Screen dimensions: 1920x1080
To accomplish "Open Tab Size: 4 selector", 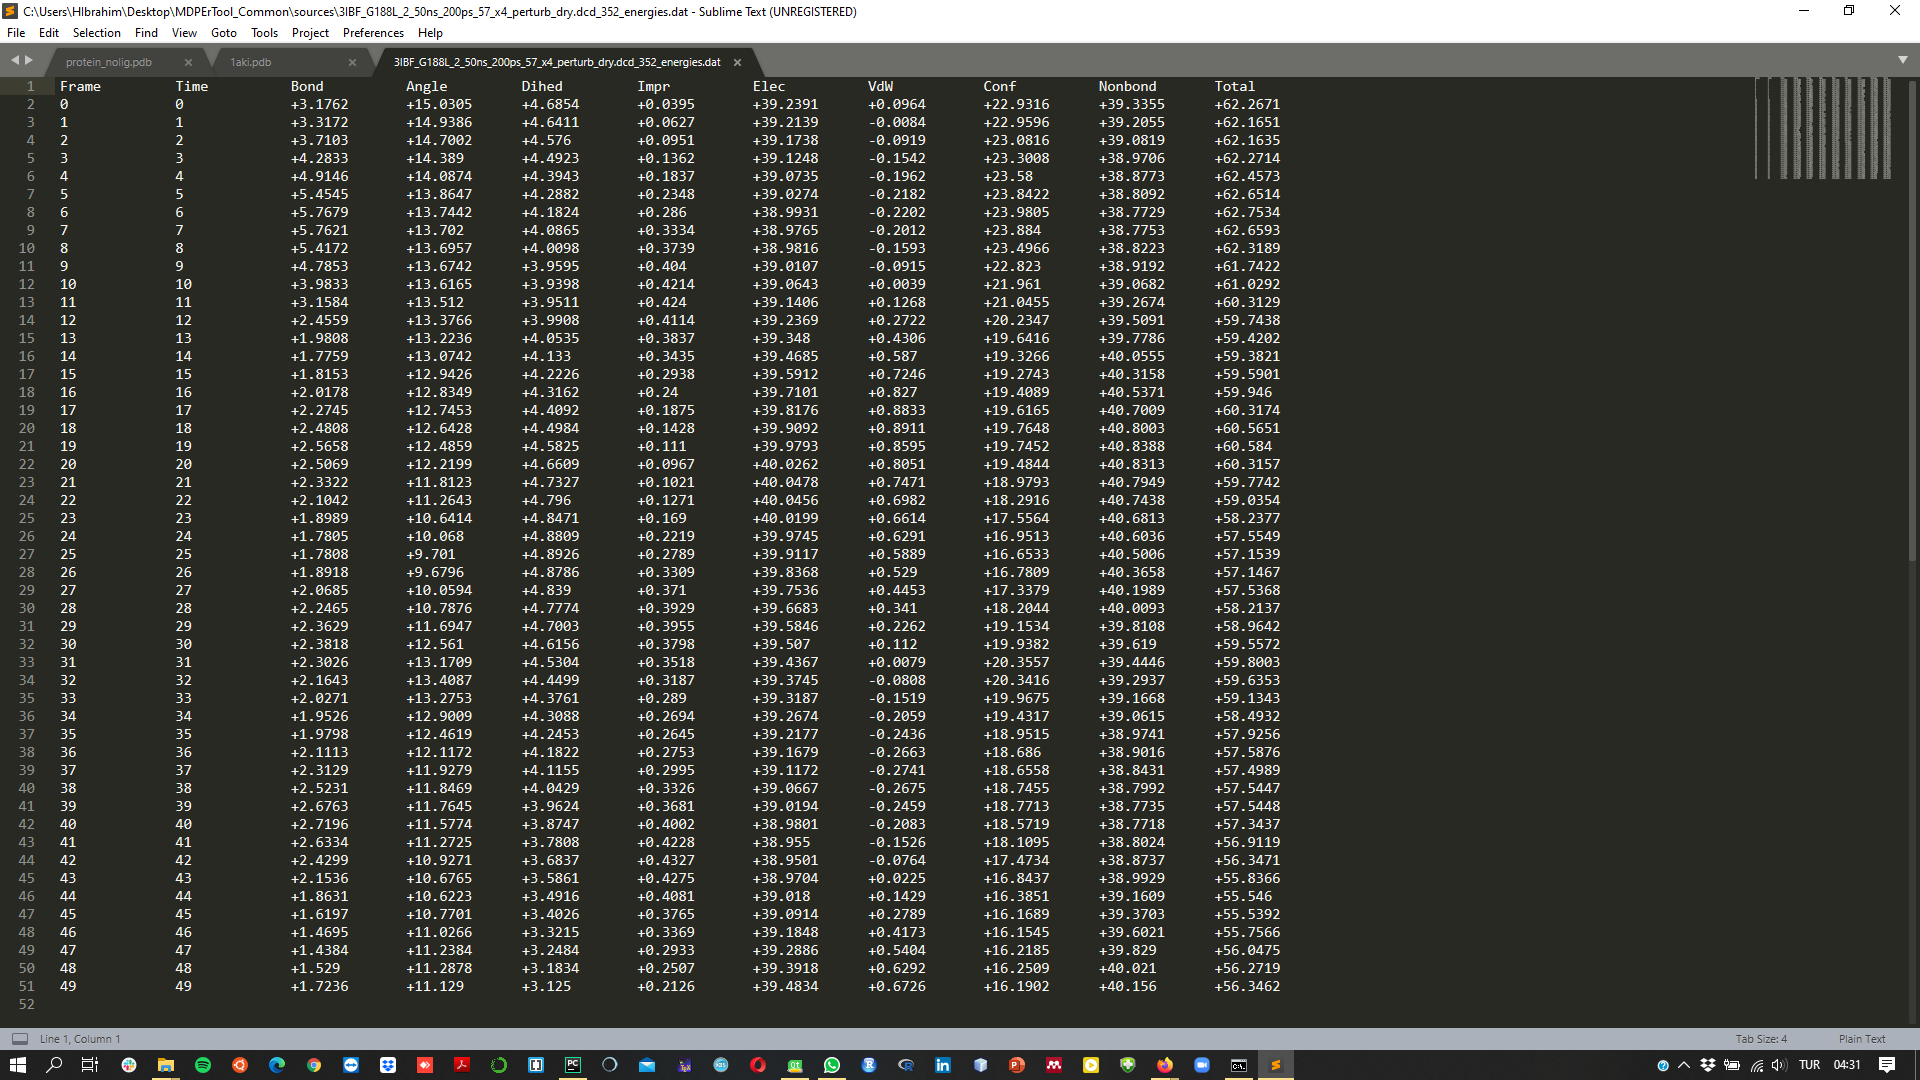I will pyautogui.click(x=1761, y=1039).
